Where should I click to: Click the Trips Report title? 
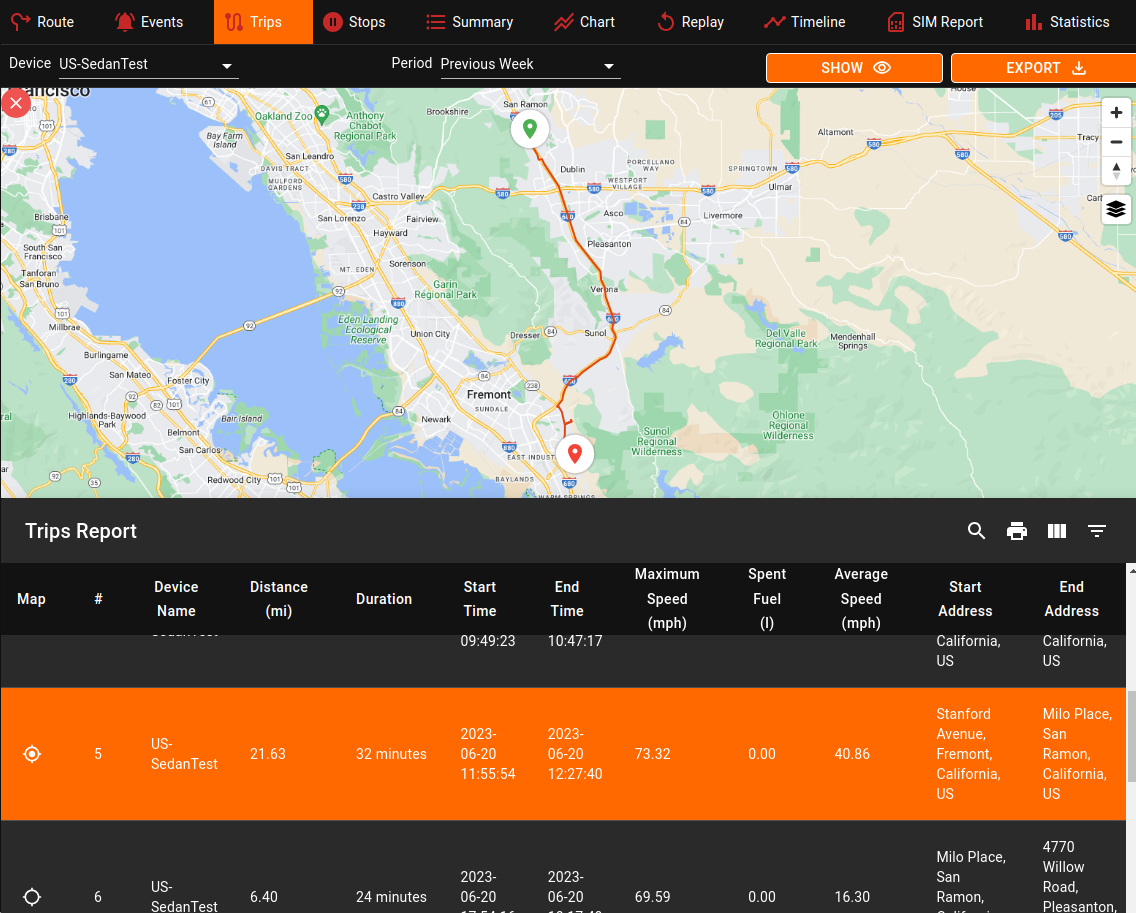click(x=80, y=531)
